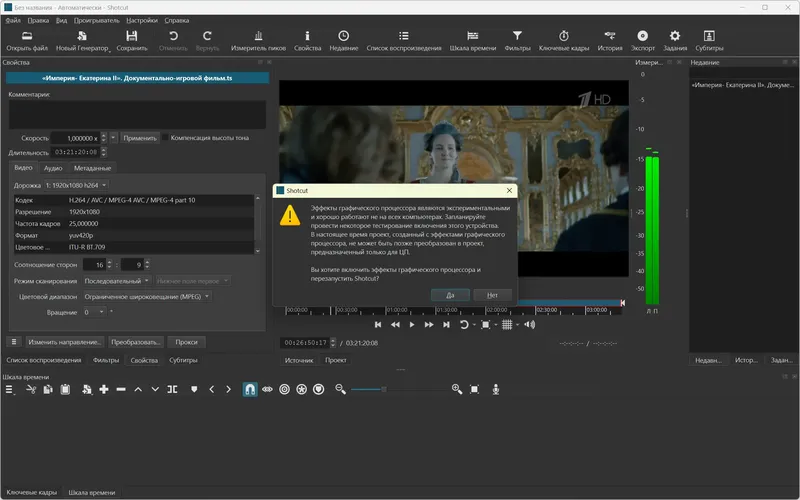Open Измеритель пиков from the toolbar
The height and width of the screenshot is (500, 800).
point(258,36)
